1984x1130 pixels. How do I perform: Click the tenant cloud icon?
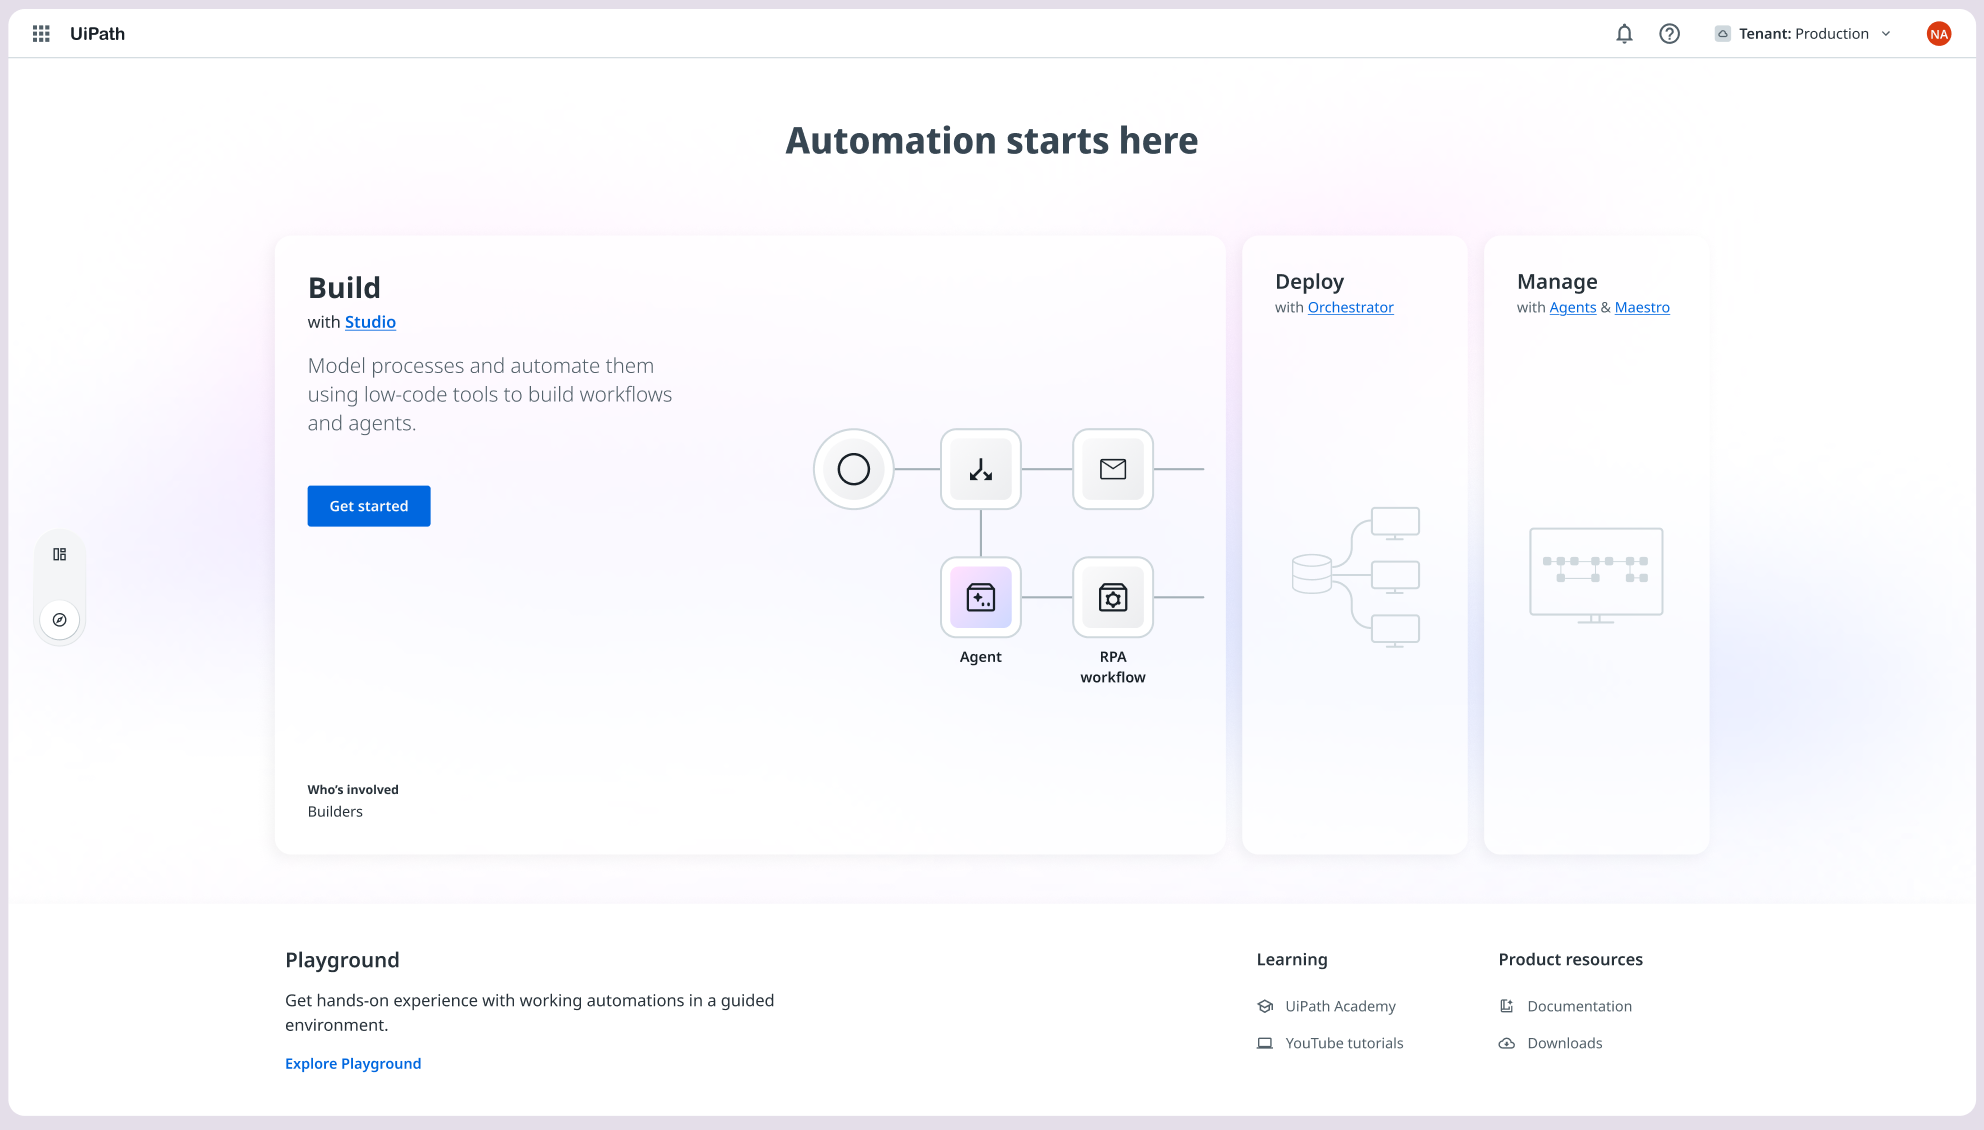point(1722,34)
